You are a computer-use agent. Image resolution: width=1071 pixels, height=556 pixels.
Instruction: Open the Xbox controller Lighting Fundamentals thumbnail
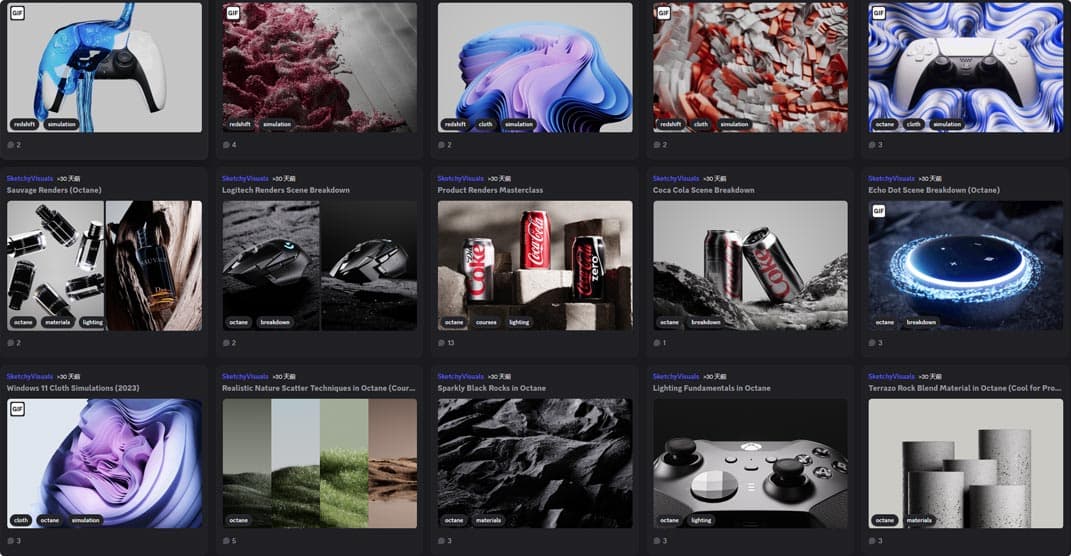pos(750,463)
